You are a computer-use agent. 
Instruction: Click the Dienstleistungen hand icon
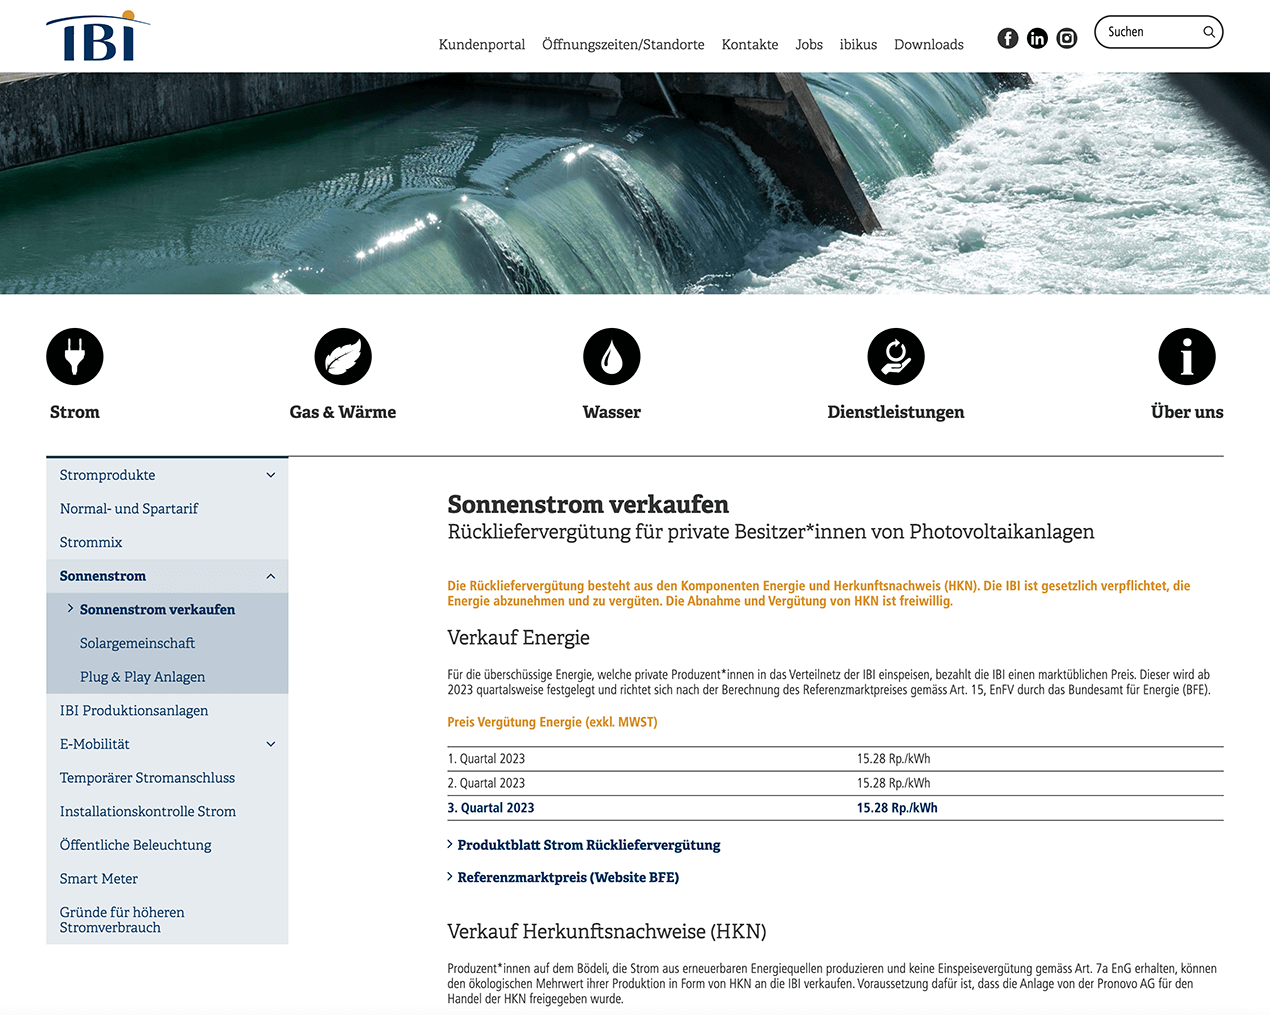click(x=896, y=357)
